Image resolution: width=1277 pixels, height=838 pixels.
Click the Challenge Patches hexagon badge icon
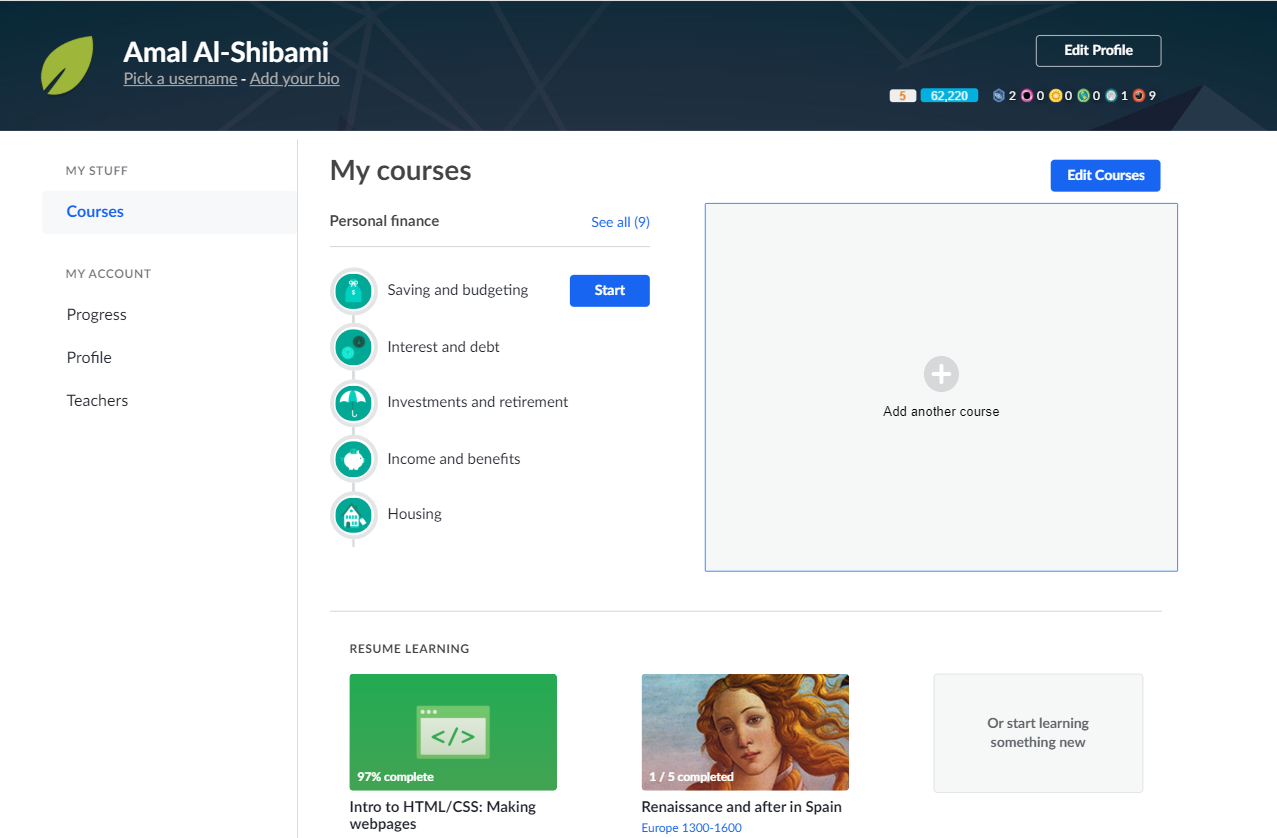[998, 96]
